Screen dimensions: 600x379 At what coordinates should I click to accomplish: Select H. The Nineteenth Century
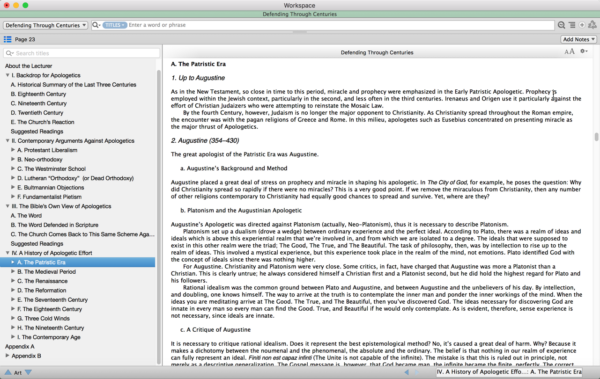click(51, 328)
